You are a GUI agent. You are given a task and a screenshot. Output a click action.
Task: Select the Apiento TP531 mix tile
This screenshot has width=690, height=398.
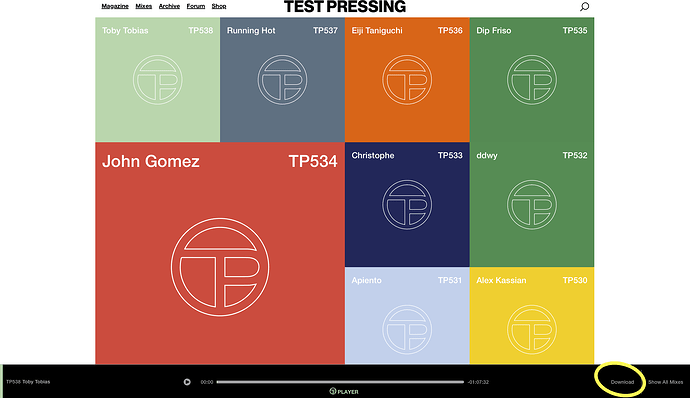[407, 316]
